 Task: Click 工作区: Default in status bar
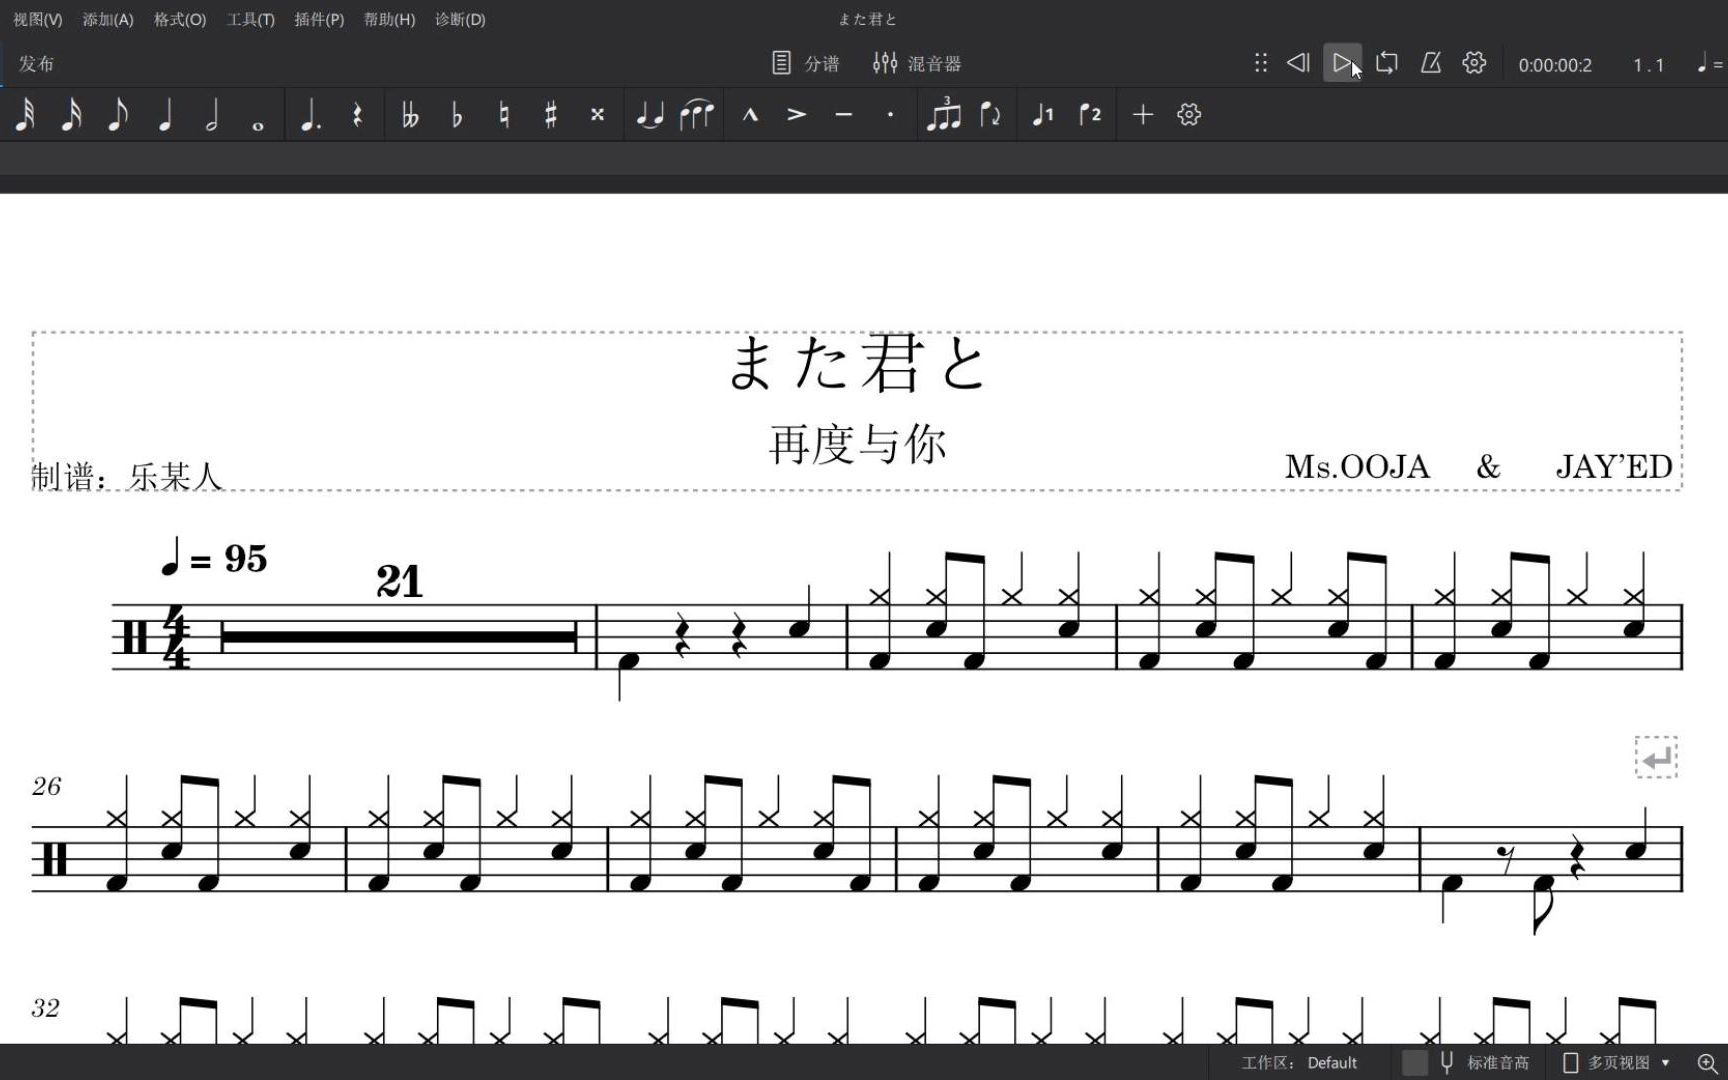(1299, 1063)
